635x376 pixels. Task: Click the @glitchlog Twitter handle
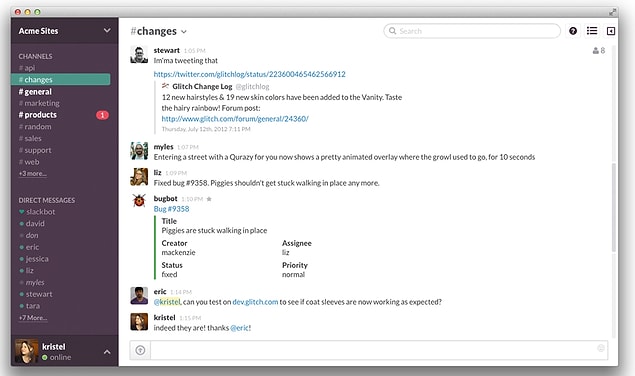(x=252, y=87)
